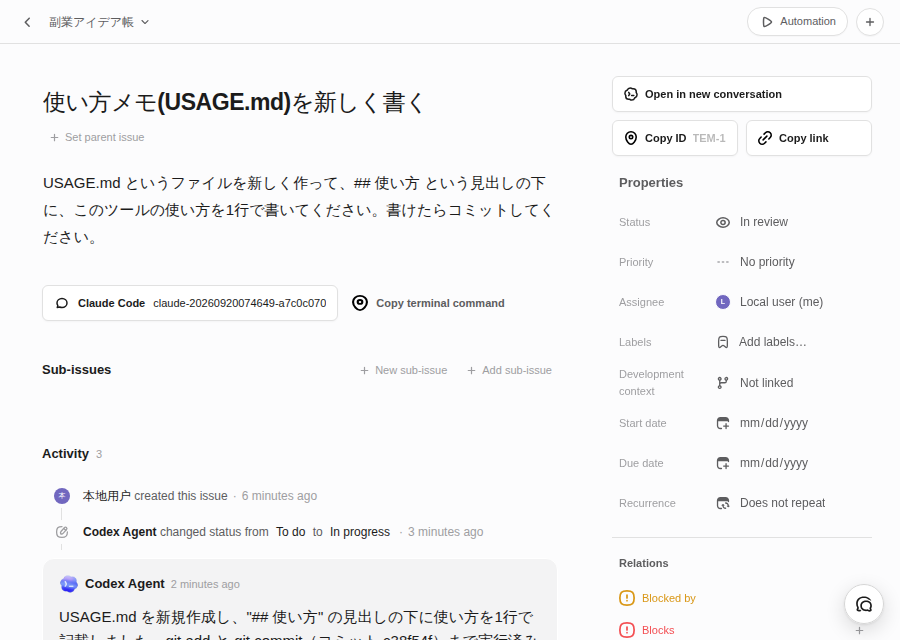The image size is (900, 640).
Task: Go back using the left arrow icon
Action: click(27, 22)
